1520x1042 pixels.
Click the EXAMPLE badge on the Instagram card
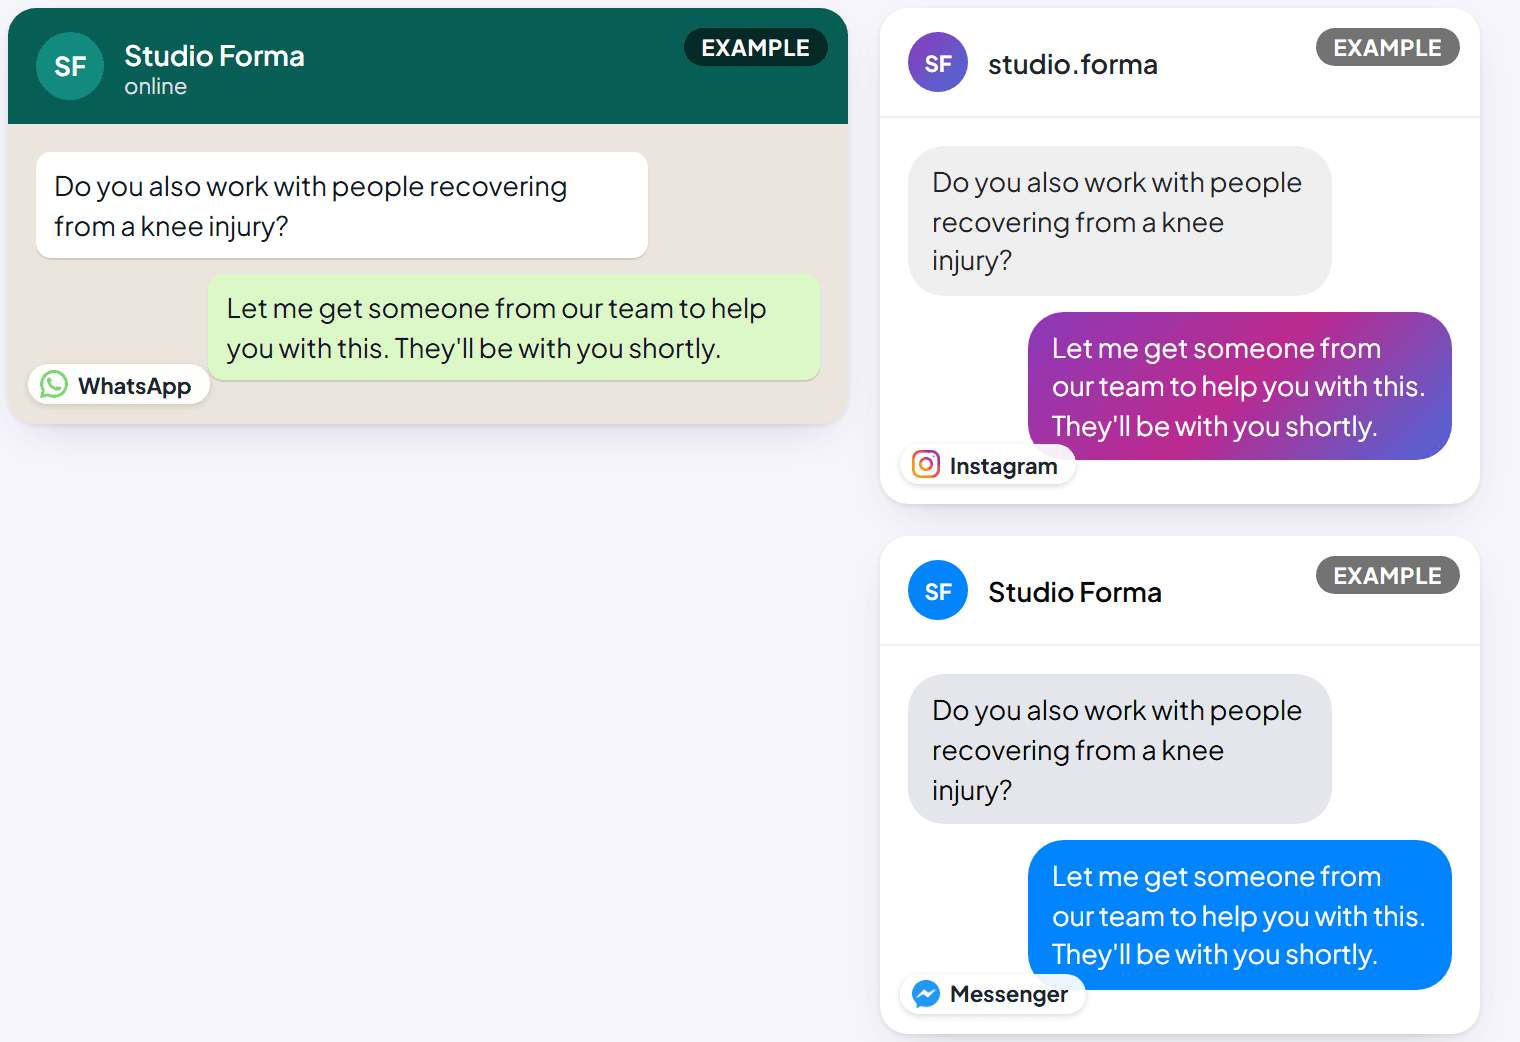point(1388,47)
